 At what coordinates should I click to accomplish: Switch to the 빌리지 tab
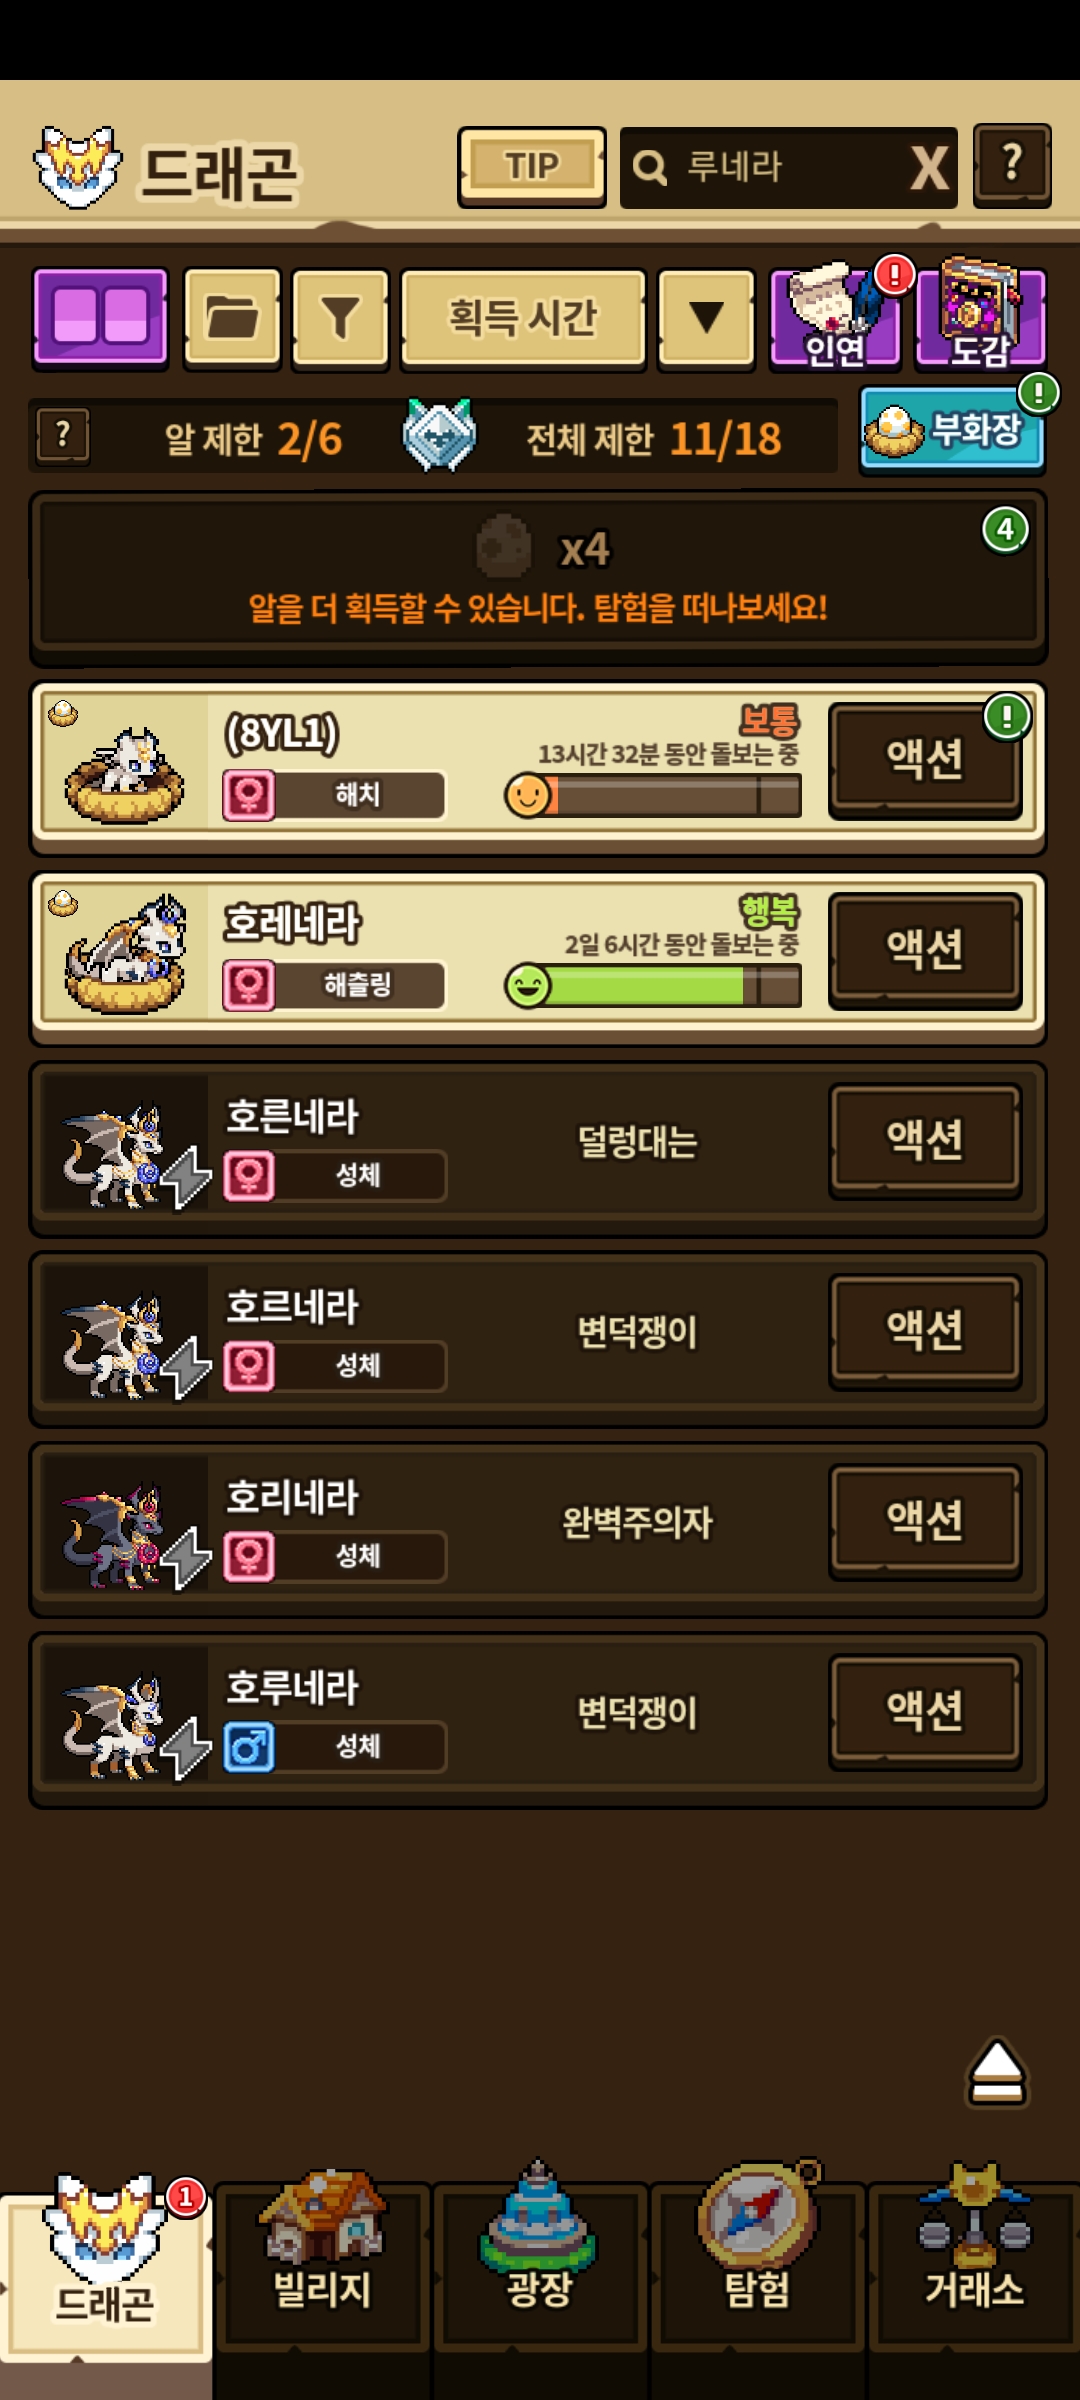(322, 2265)
